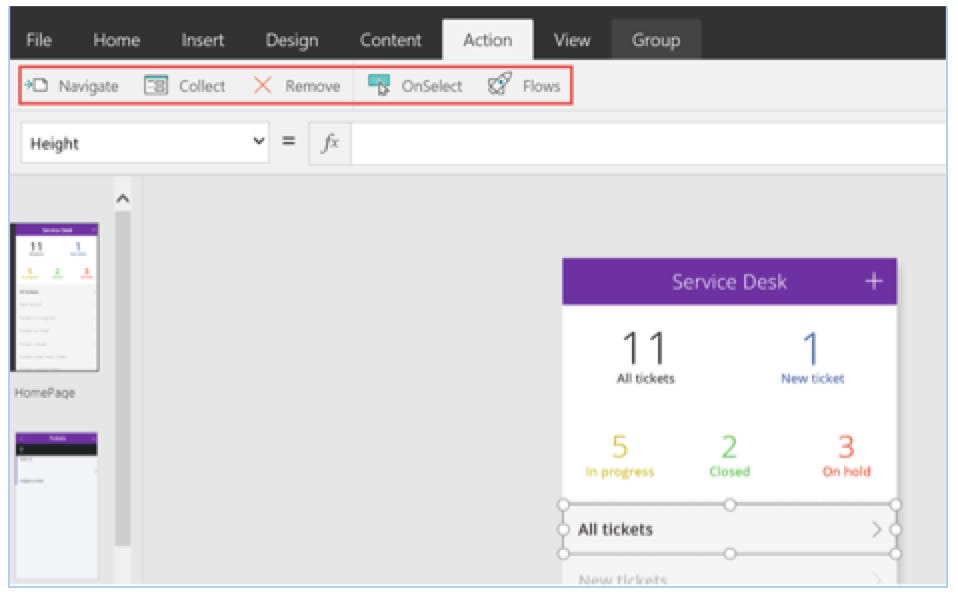Click the red X Remove icon
This screenshot has width=958, height=598.
[x=263, y=86]
